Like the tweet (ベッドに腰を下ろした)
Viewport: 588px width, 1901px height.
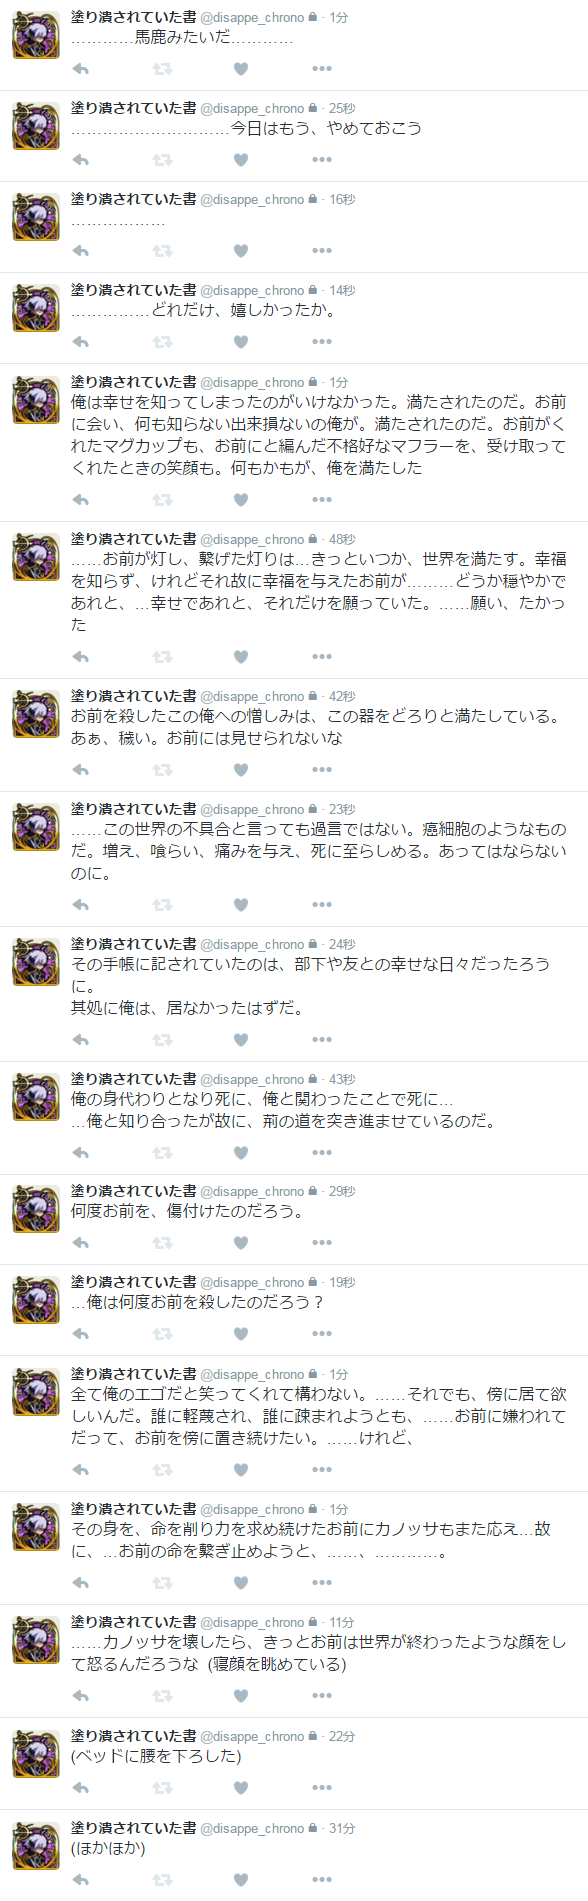click(241, 1787)
